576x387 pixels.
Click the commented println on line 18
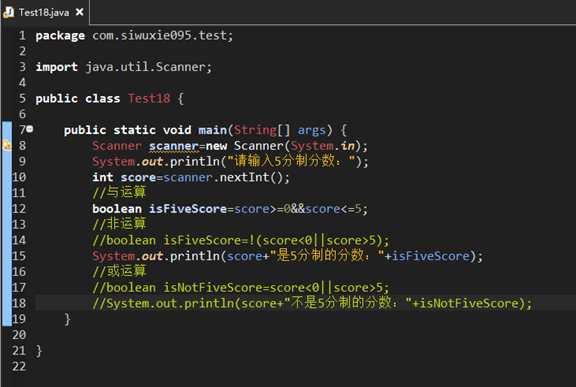[312, 303]
